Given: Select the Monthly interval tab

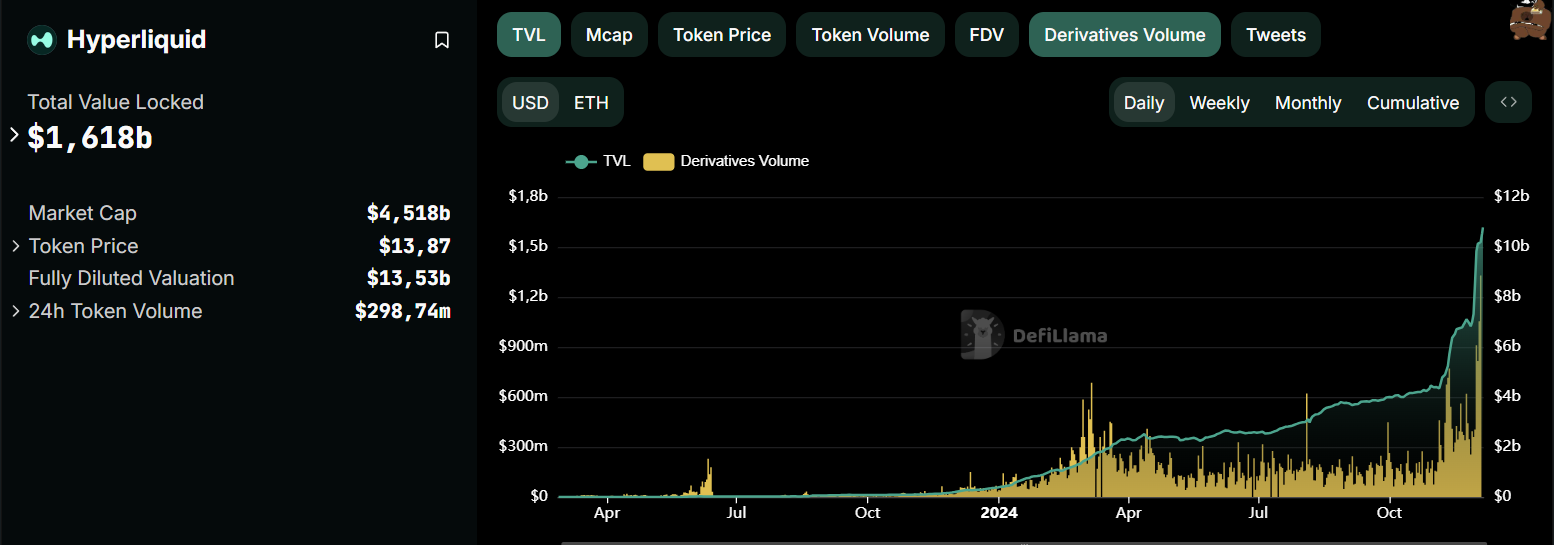Looking at the screenshot, I should tap(1308, 103).
